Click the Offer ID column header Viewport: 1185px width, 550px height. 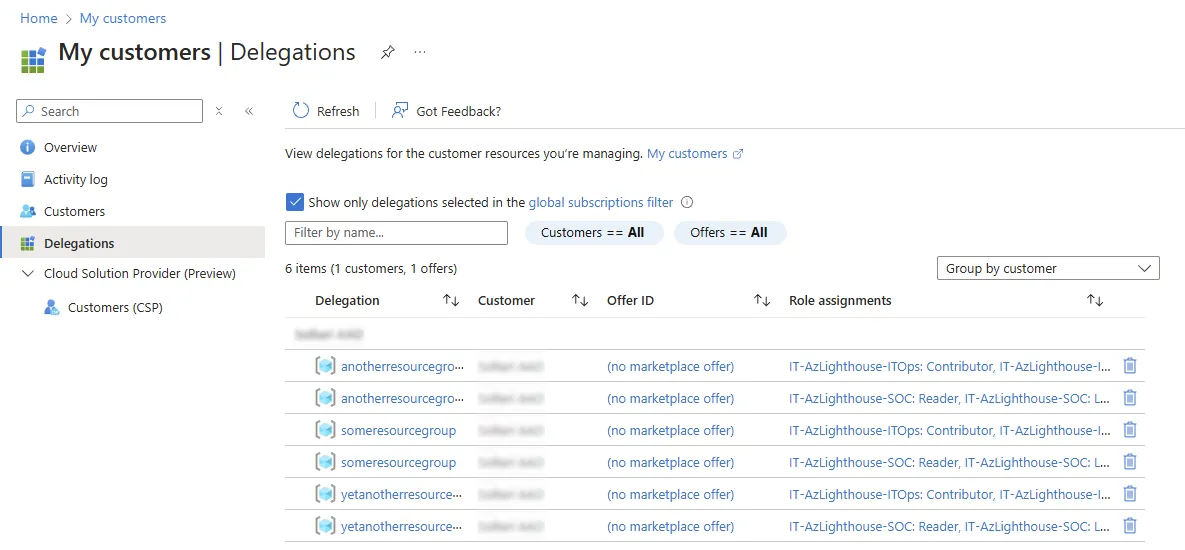630,301
